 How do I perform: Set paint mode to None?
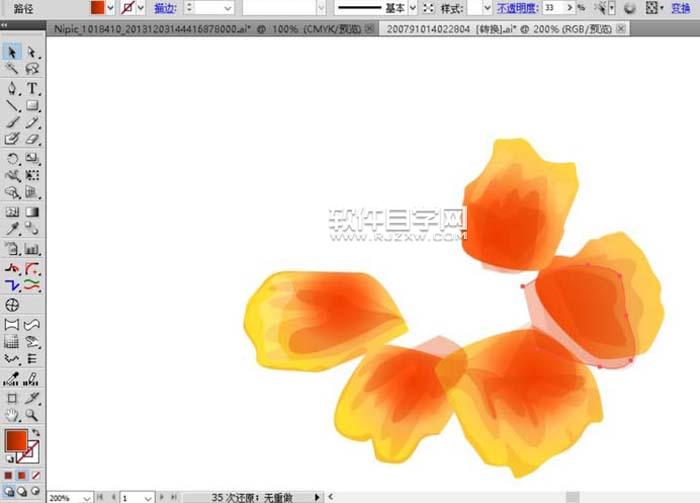[x=36, y=475]
